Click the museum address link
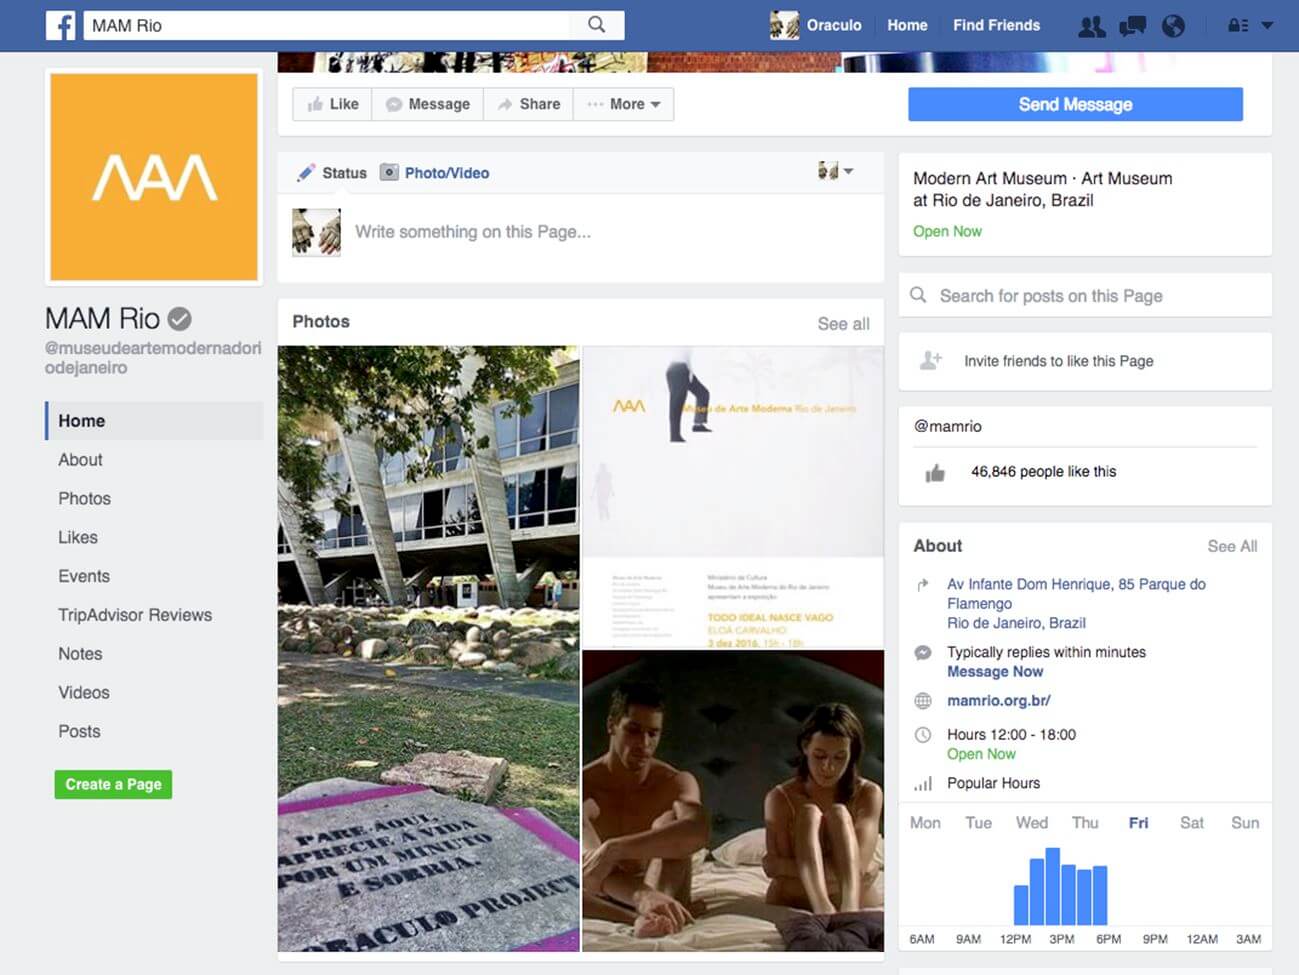1299x975 pixels. (x=1076, y=603)
